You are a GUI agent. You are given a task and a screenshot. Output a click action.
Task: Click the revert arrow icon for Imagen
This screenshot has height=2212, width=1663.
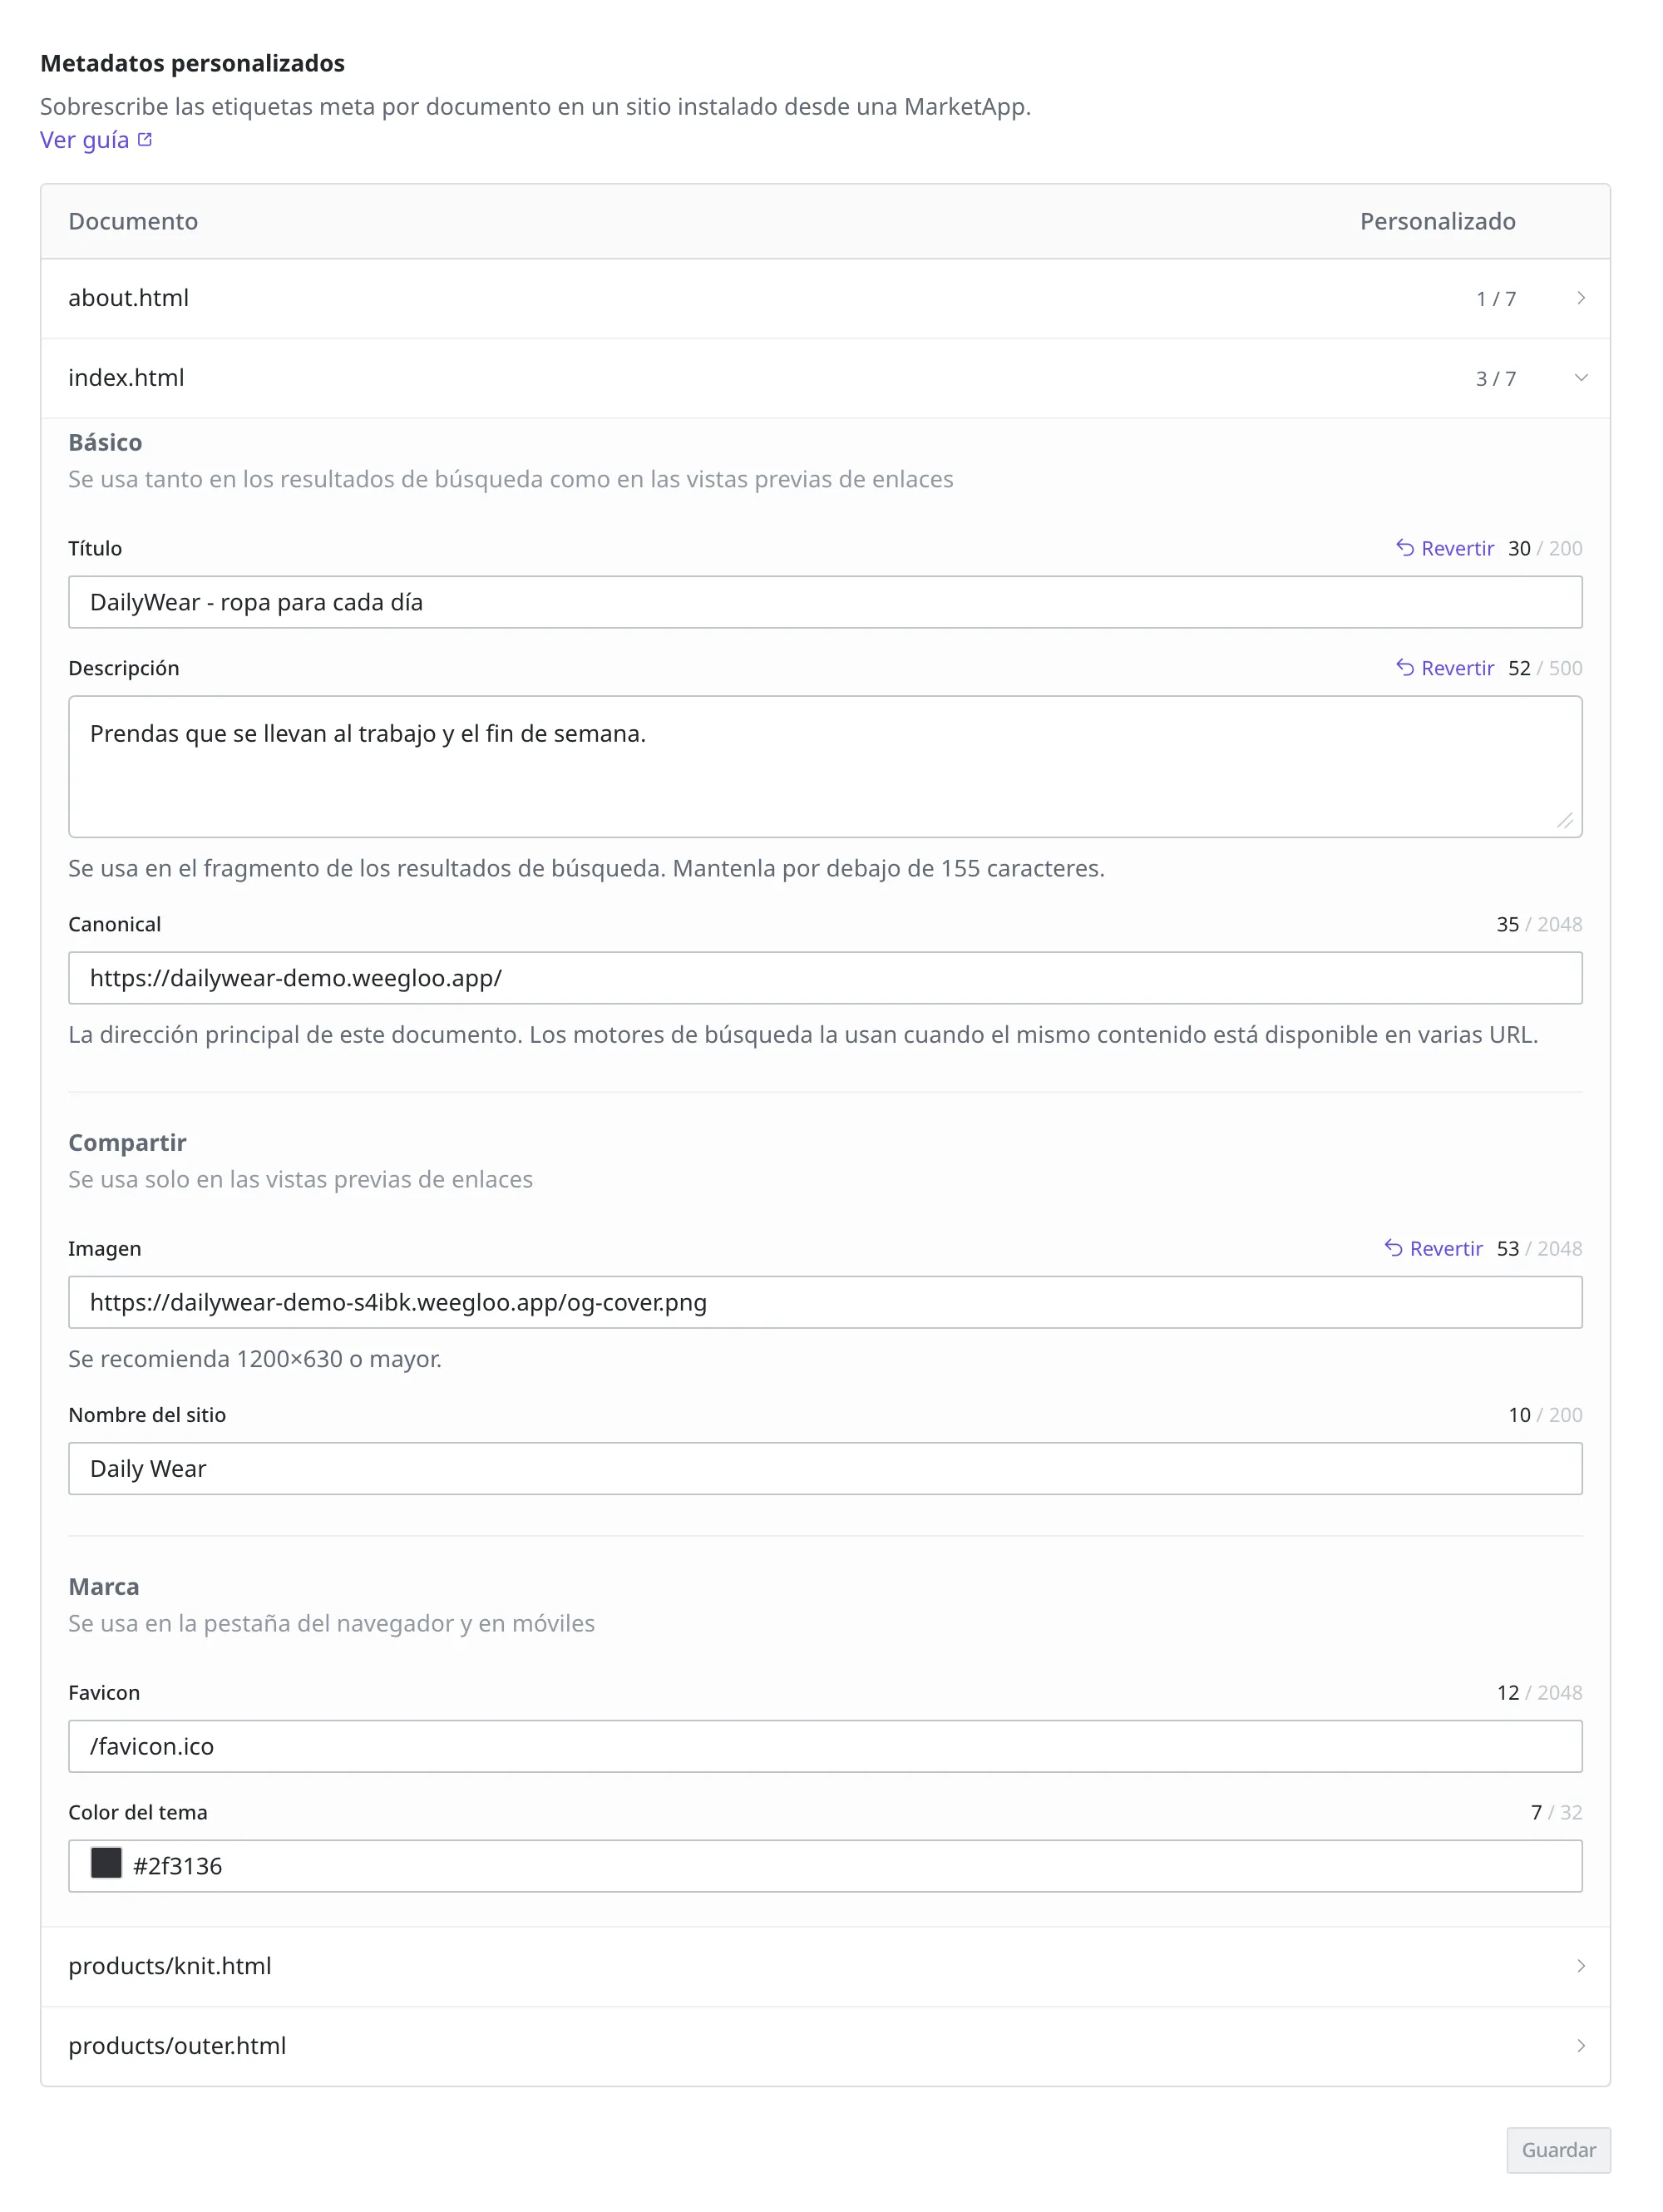pos(1393,1248)
